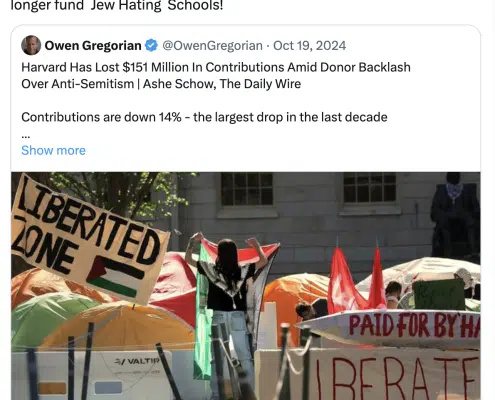Click the outer tweet text about funding schools
Screen dimensions: 495x400
click(x=117, y=6)
